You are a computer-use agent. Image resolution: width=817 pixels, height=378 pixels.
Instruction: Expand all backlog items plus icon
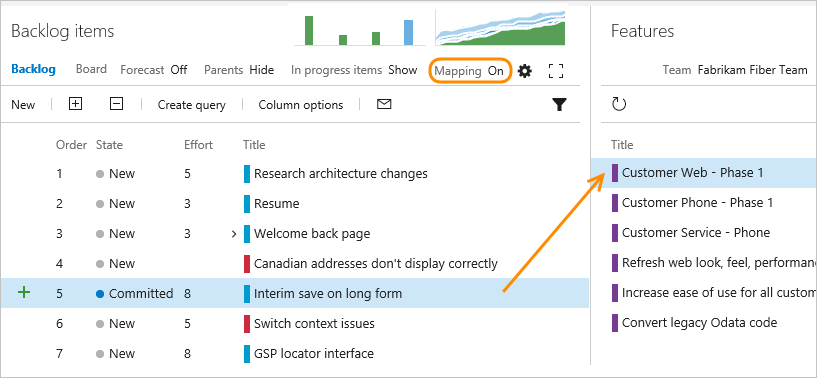(76, 104)
